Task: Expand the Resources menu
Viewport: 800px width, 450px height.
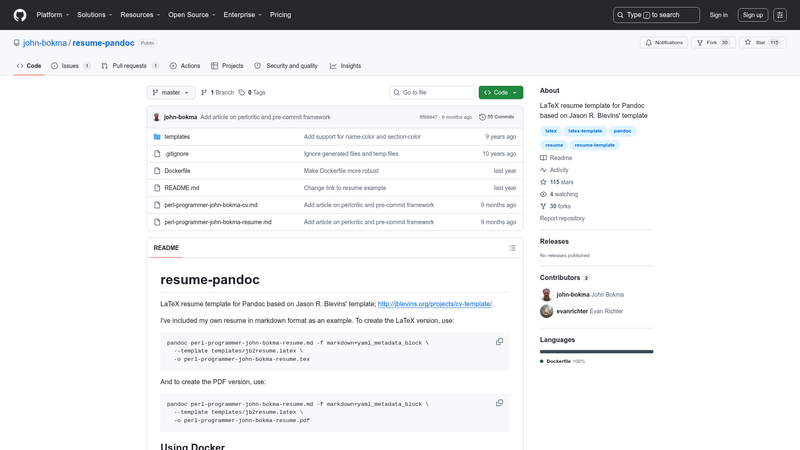Action: 140,15
